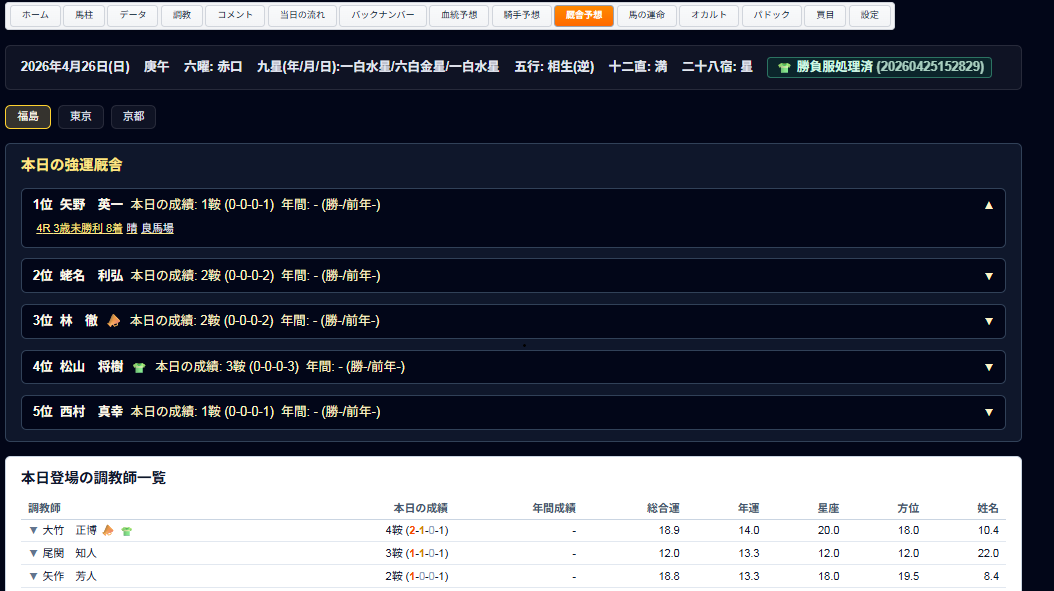Expand the 3位 林 徹 panel
The height and width of the screenshot is (591, 1054).
pyautogui.click(x=988, y=321)
